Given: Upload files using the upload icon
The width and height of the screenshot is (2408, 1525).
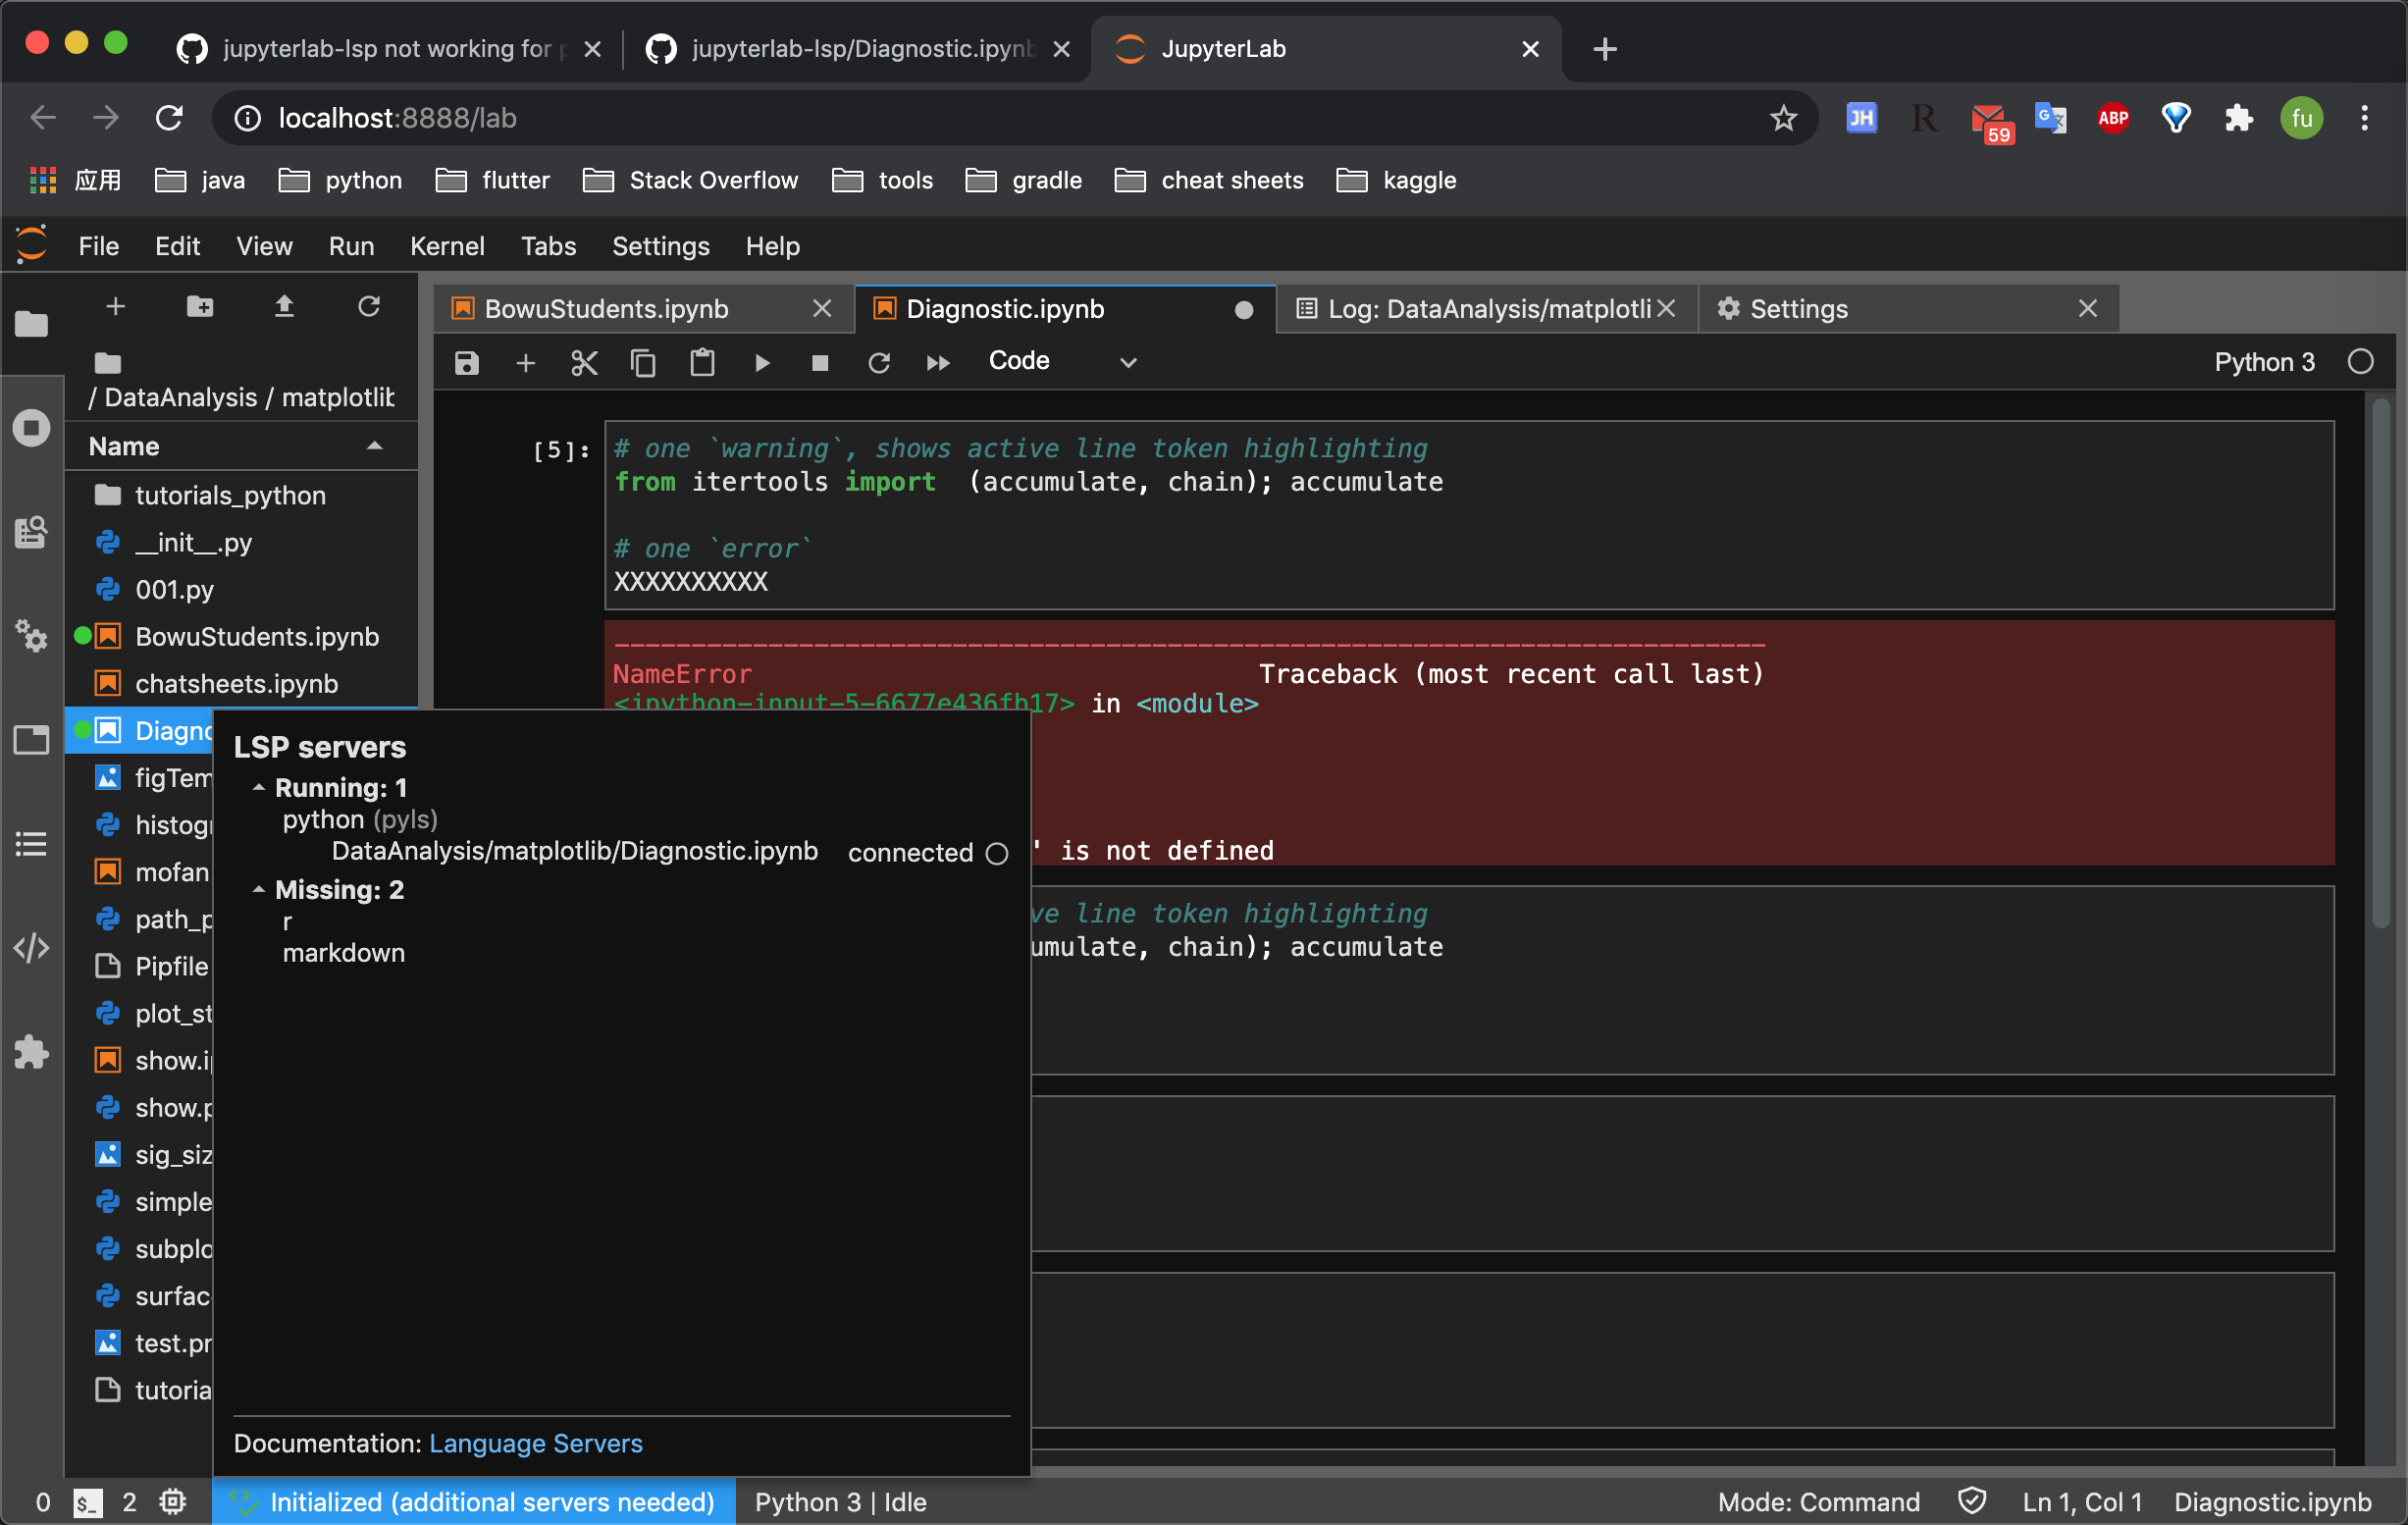Looking at the screenshot, I should pyautogui.click(x=284, y=306).
